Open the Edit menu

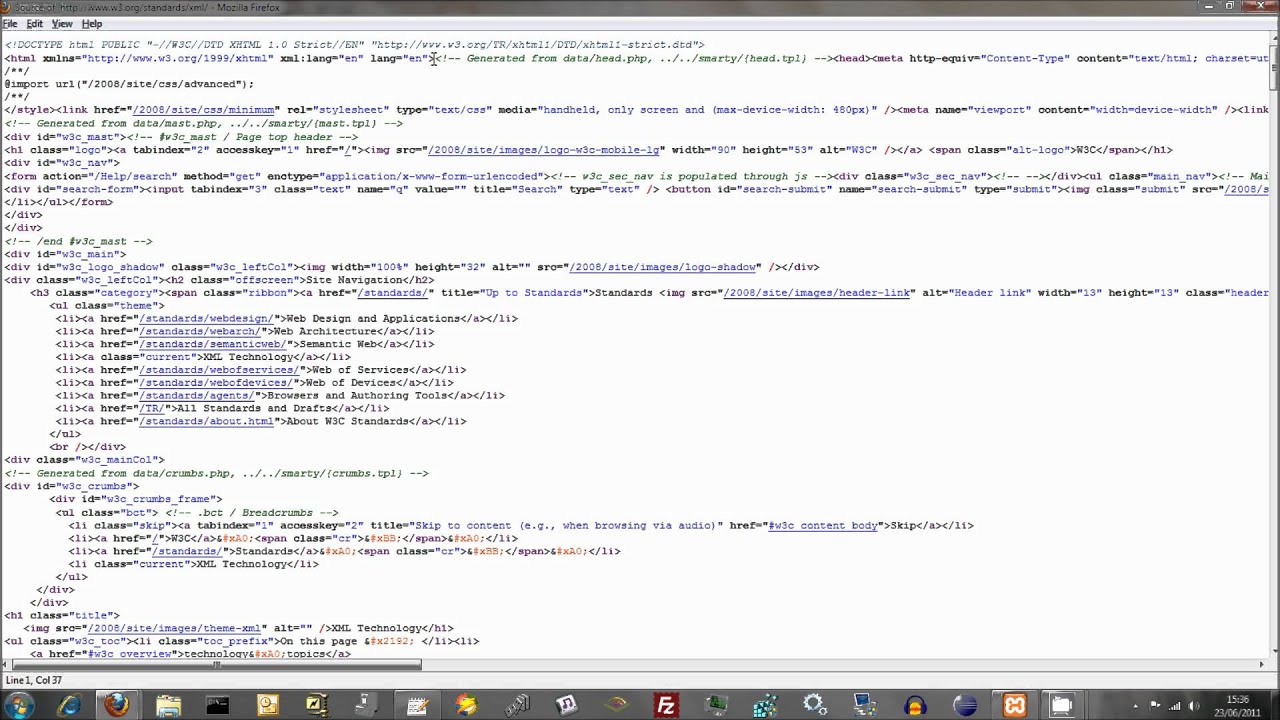coord(35,24)
